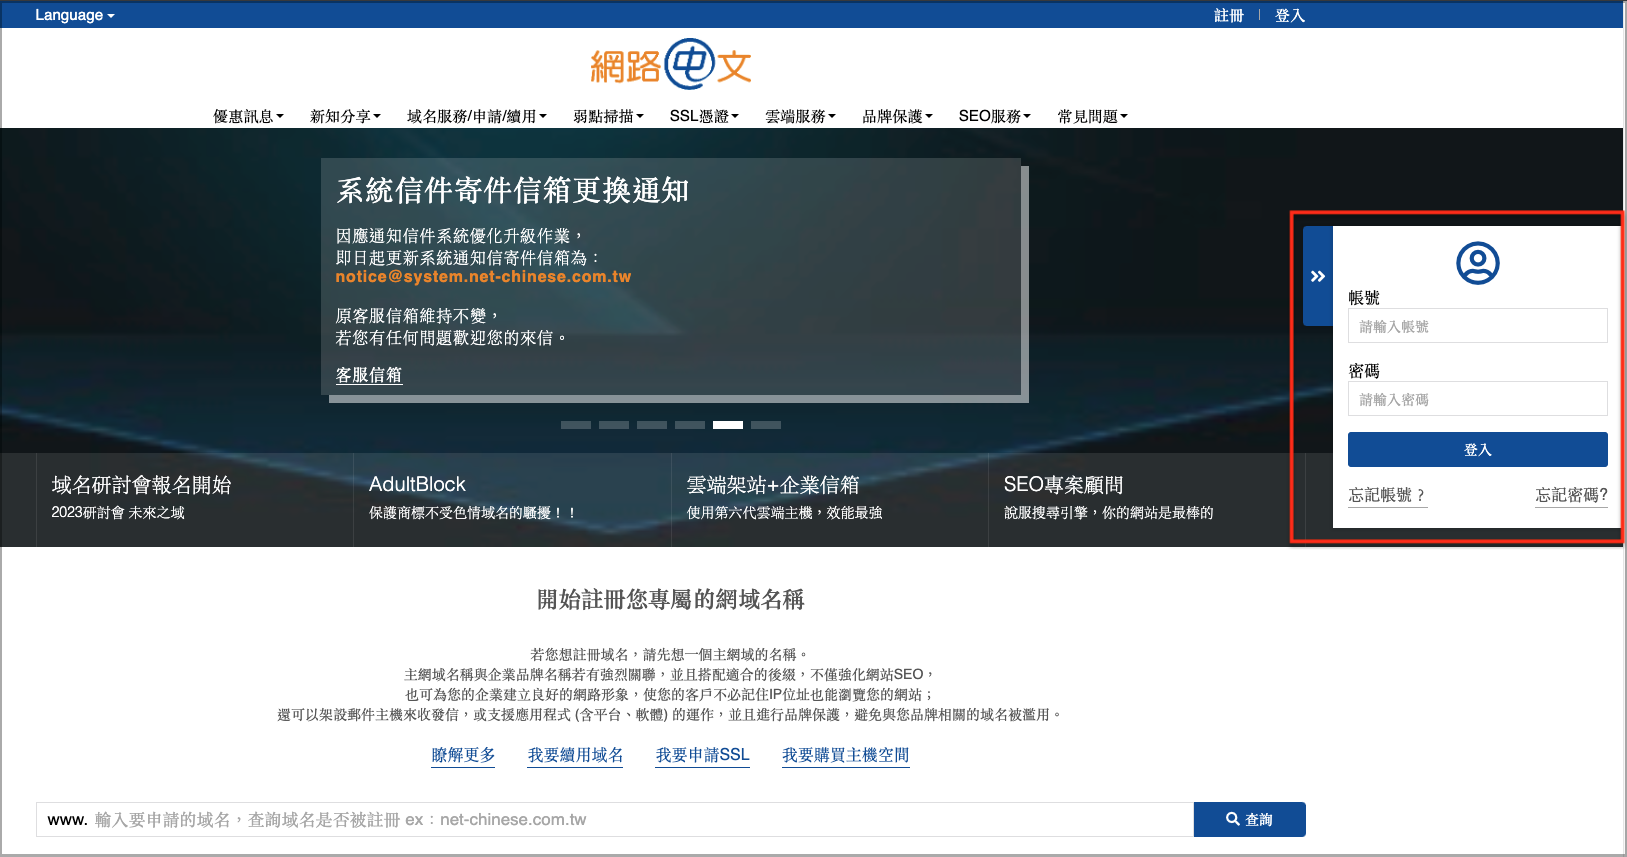Focus the 密碼 password input field
Viewport: 1627px width, 857px height.
(x=1477, y=399)
